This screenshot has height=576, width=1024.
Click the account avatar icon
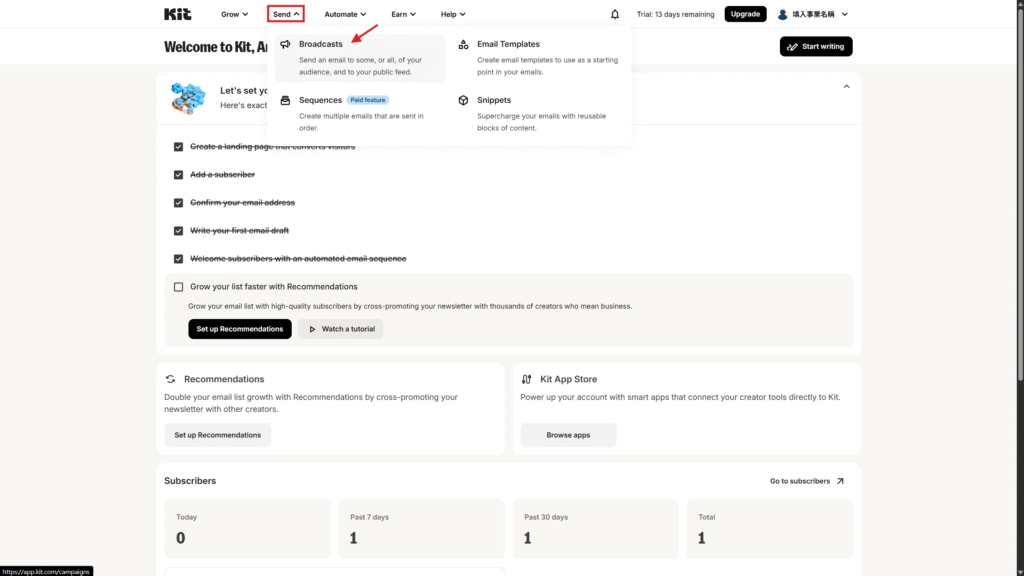tap(783, 14)
